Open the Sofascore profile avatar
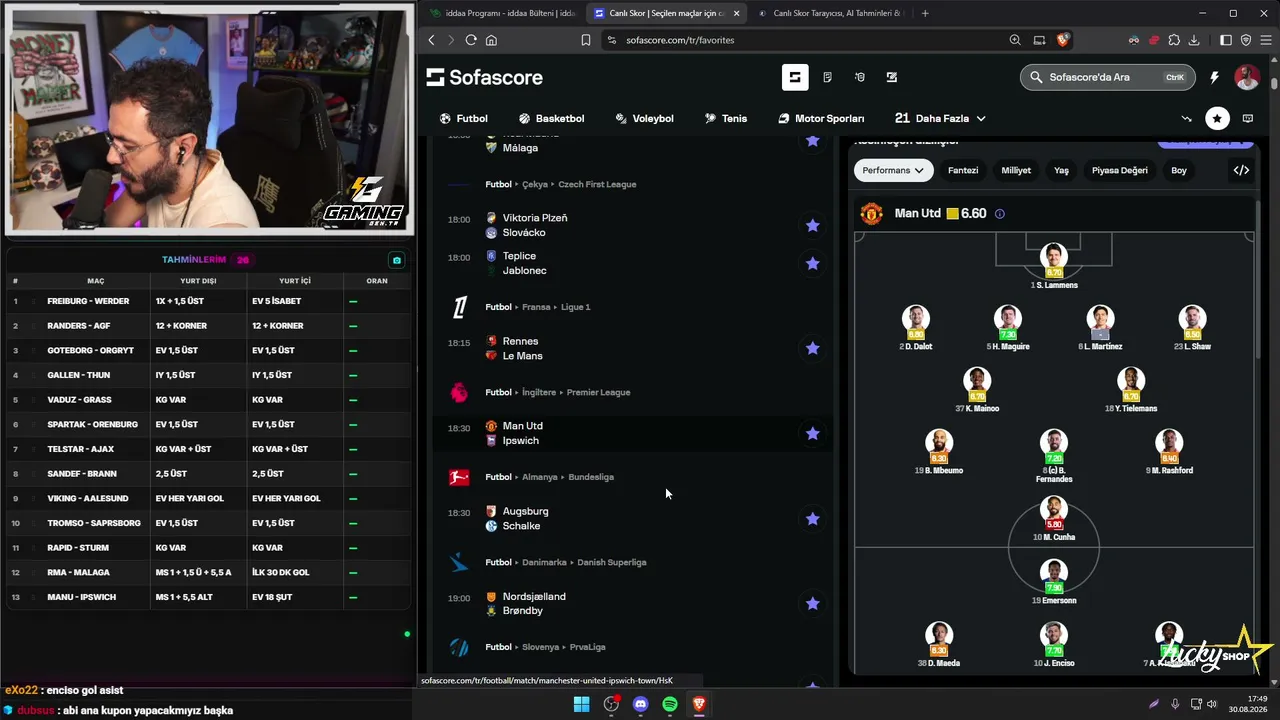This screenshot has height=720, width=1280. (1247, 77)
